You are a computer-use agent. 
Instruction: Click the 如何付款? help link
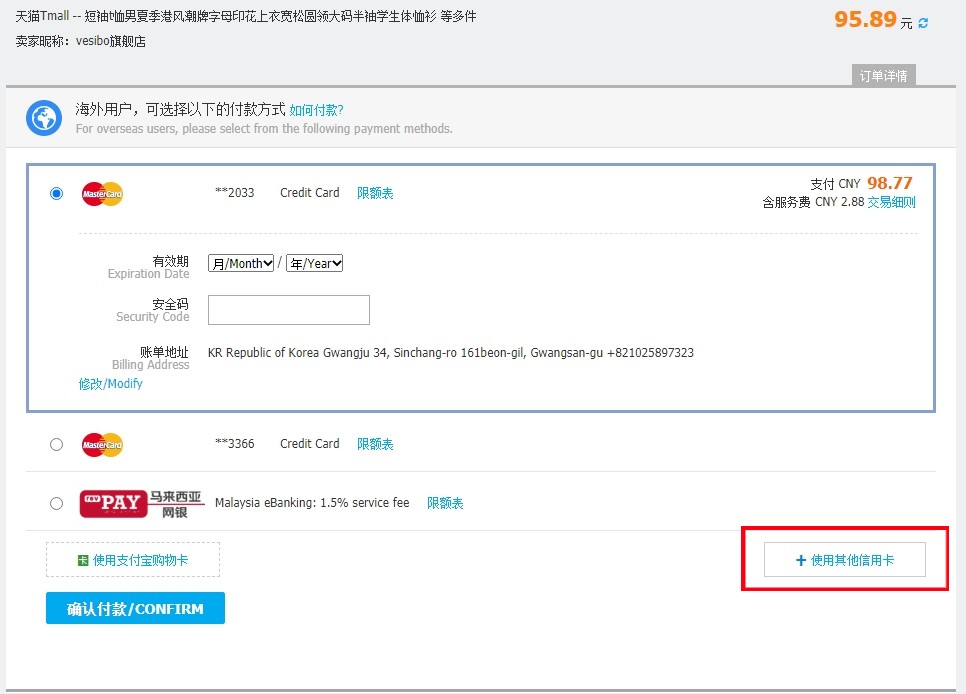pyautogui.click(x=316, y=110)
